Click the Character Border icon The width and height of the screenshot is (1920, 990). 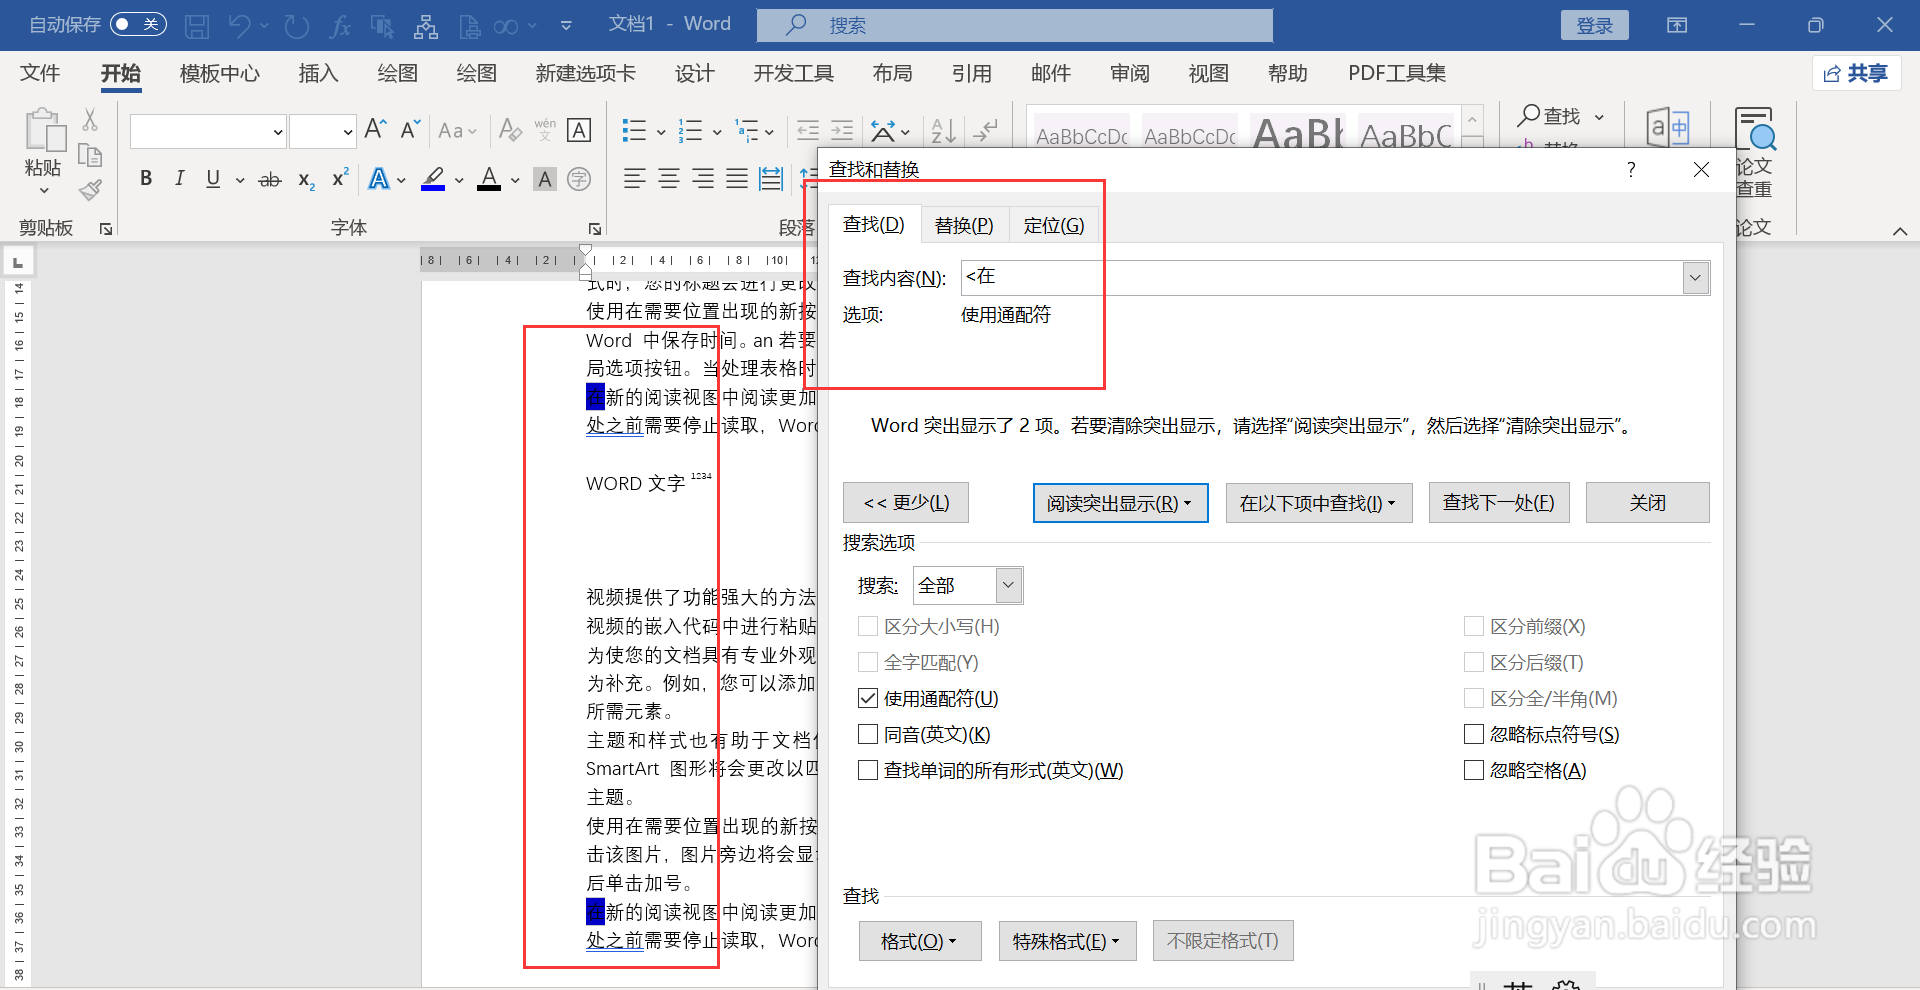[x=579, y=130]
